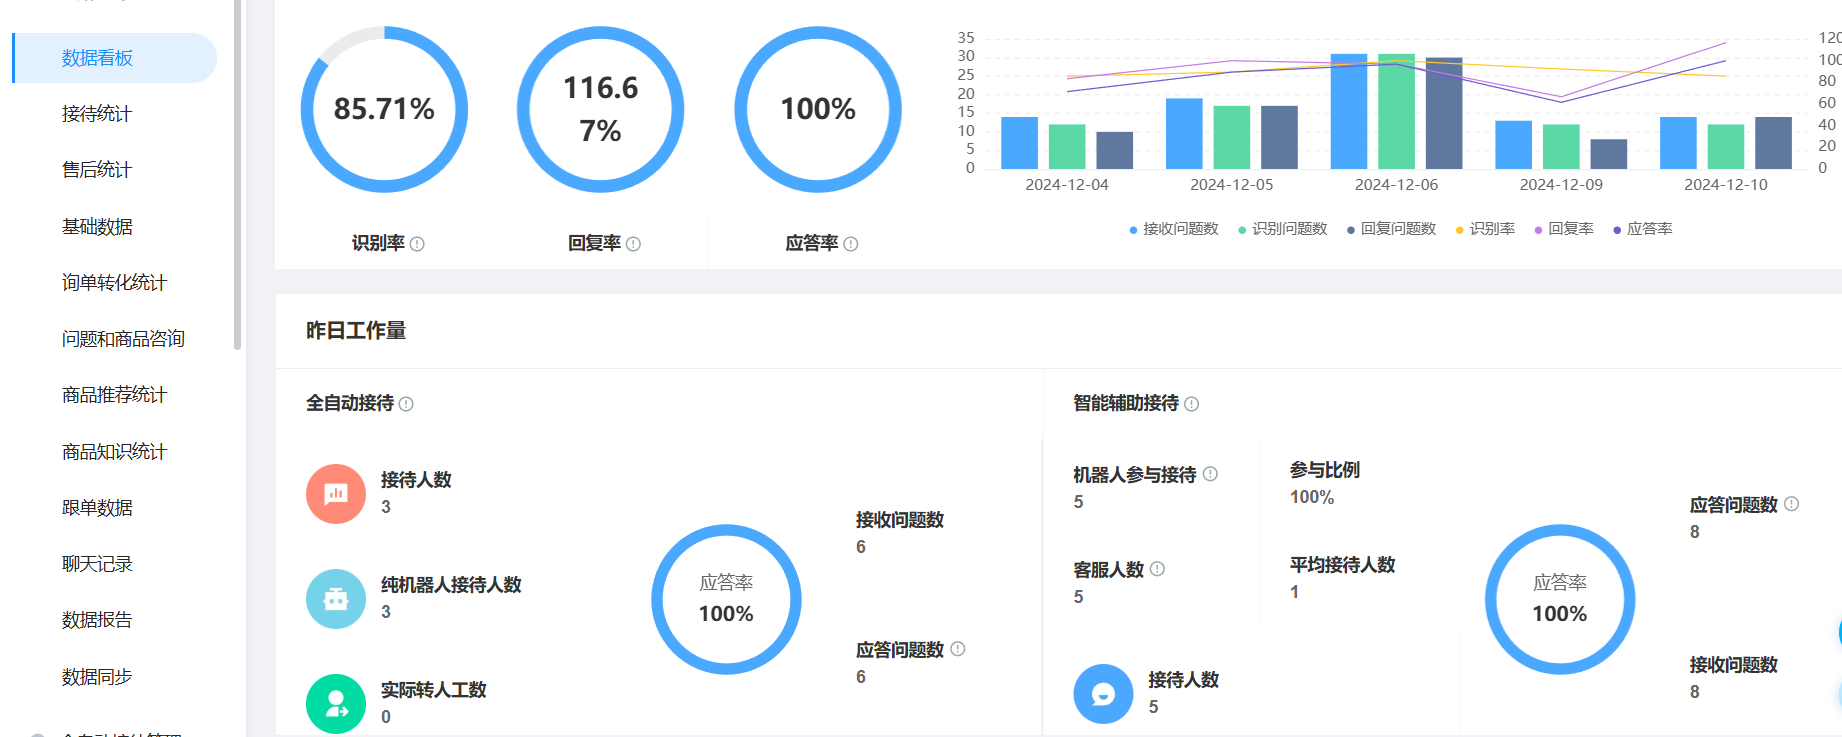Toggle the 应答率 legend line
This screenshot has height=737, width=1842.
click(1643, 229)
